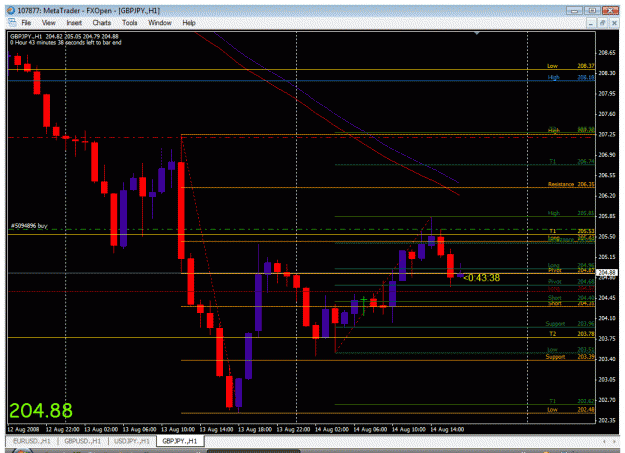This screenshot has width=625, height=453.
Task: Click the T1 205.53 level label
Action: (572, 231)
